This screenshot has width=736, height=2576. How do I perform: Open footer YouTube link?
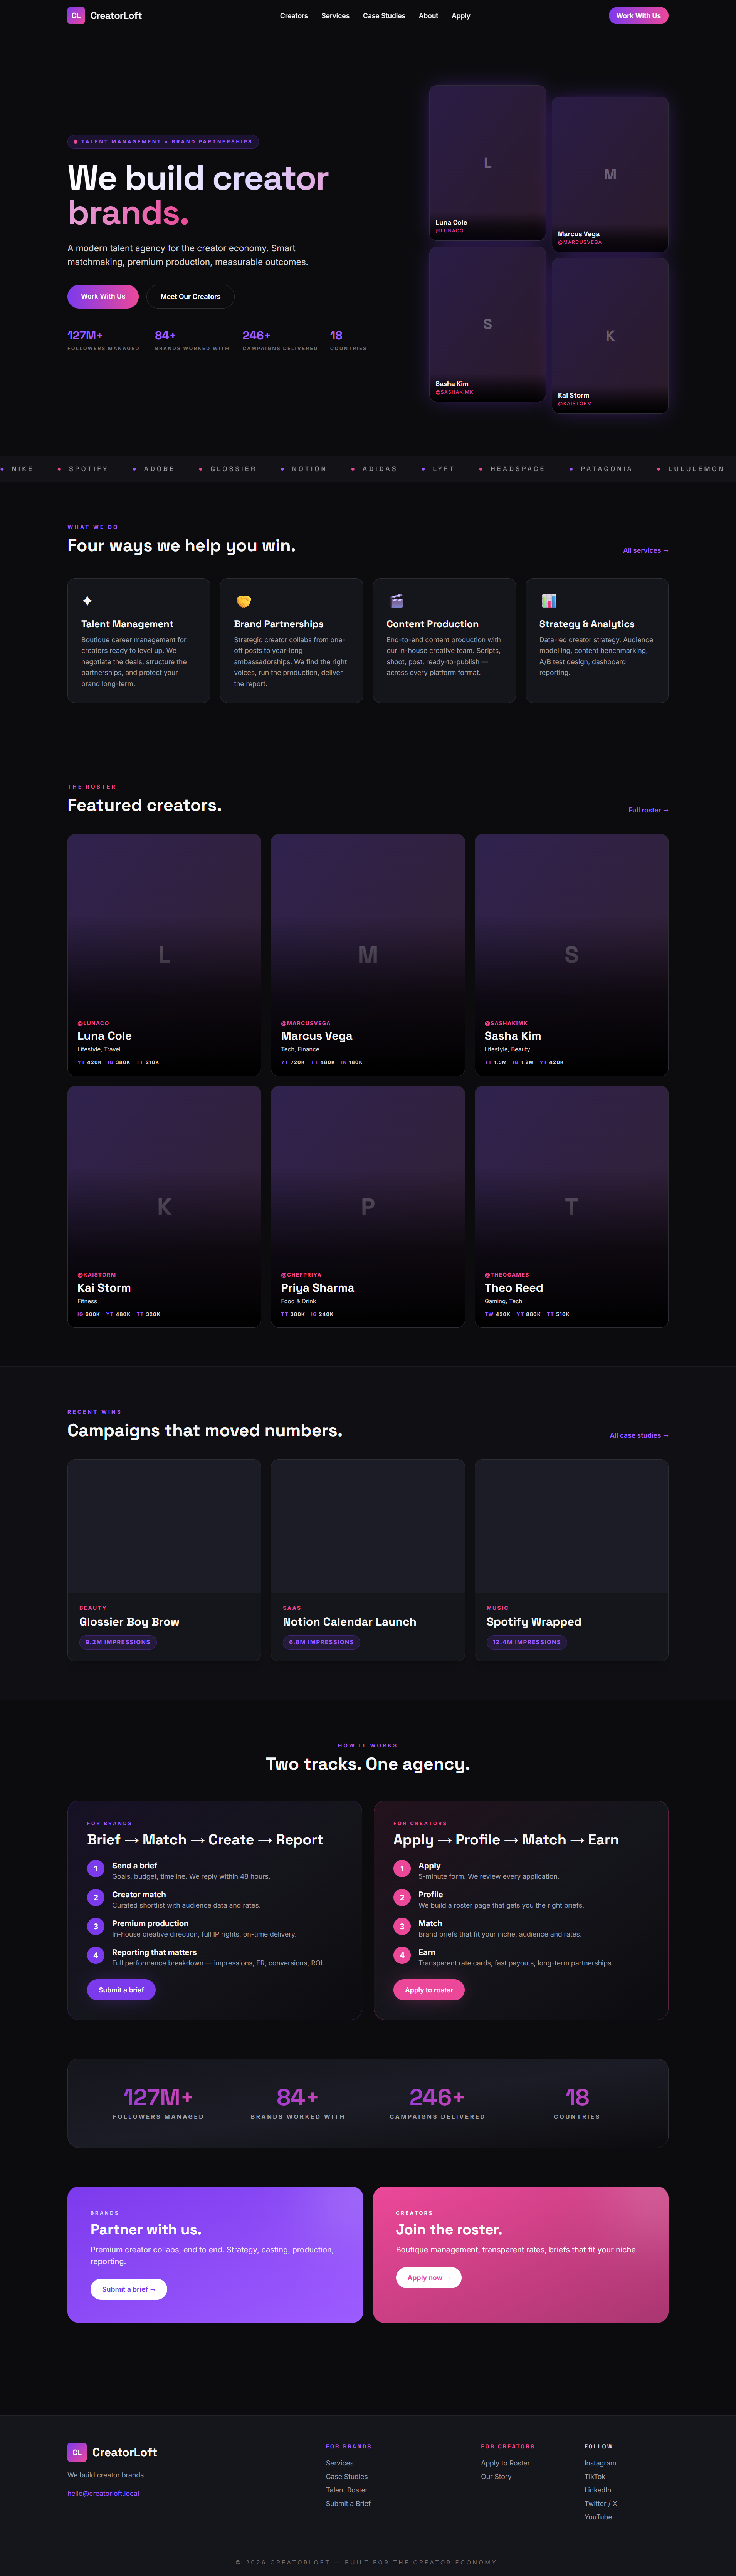point(598,2517)
